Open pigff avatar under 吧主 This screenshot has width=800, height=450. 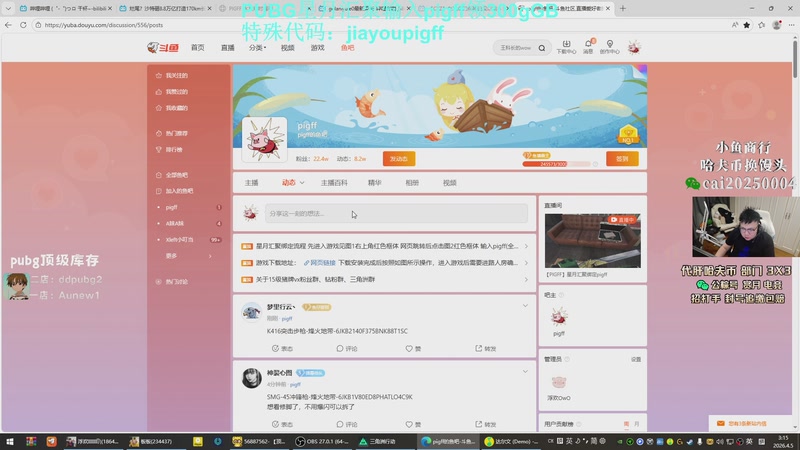click(559, 317)
